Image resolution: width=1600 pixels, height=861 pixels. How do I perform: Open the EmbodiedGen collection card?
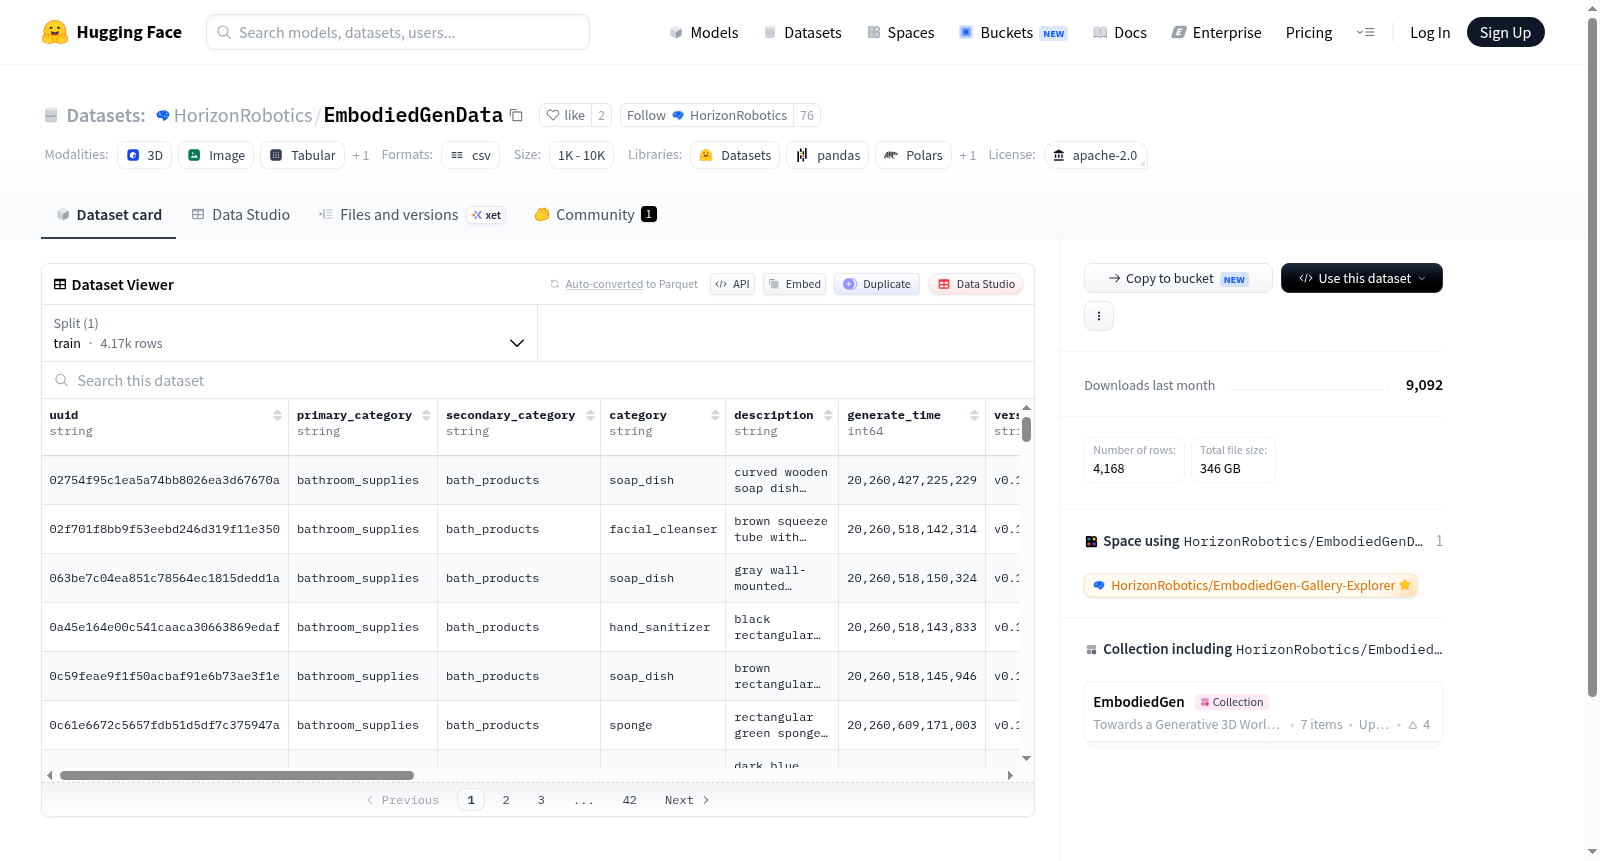pos(1263,712)
